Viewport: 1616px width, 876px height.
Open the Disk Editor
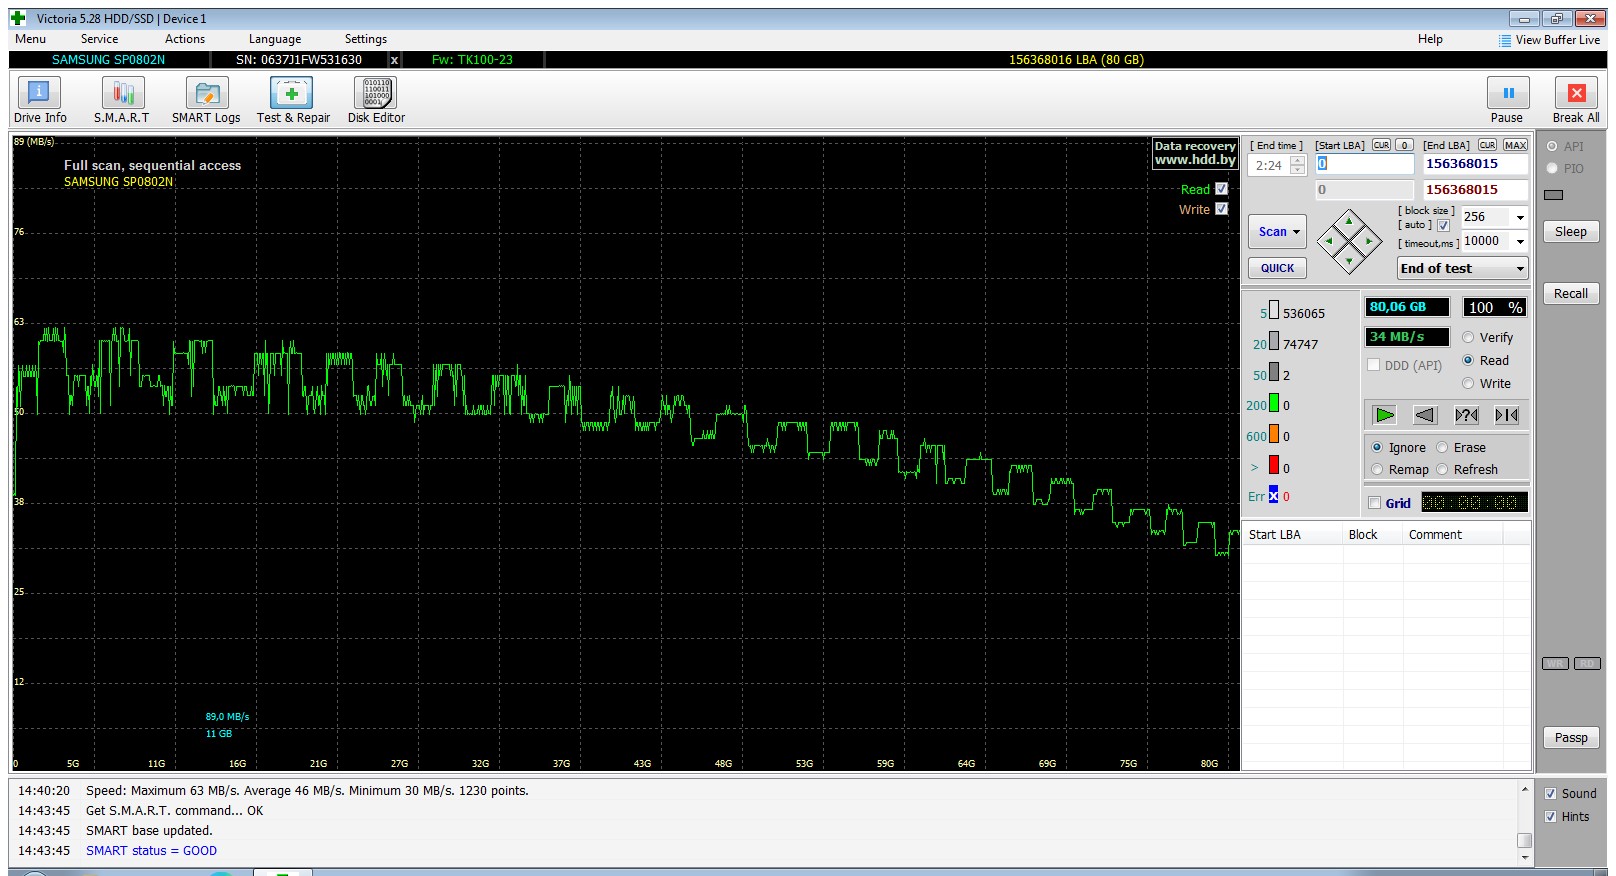[x=376, y=101]
